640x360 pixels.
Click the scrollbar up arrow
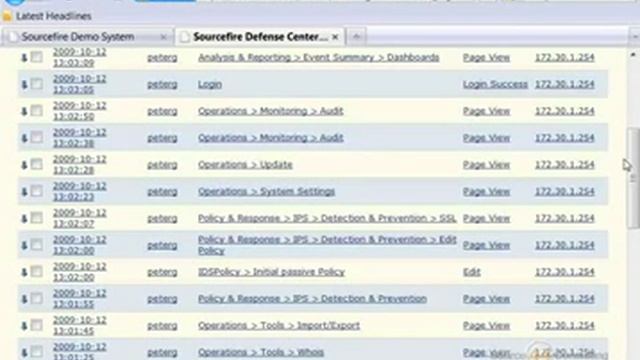633,54
